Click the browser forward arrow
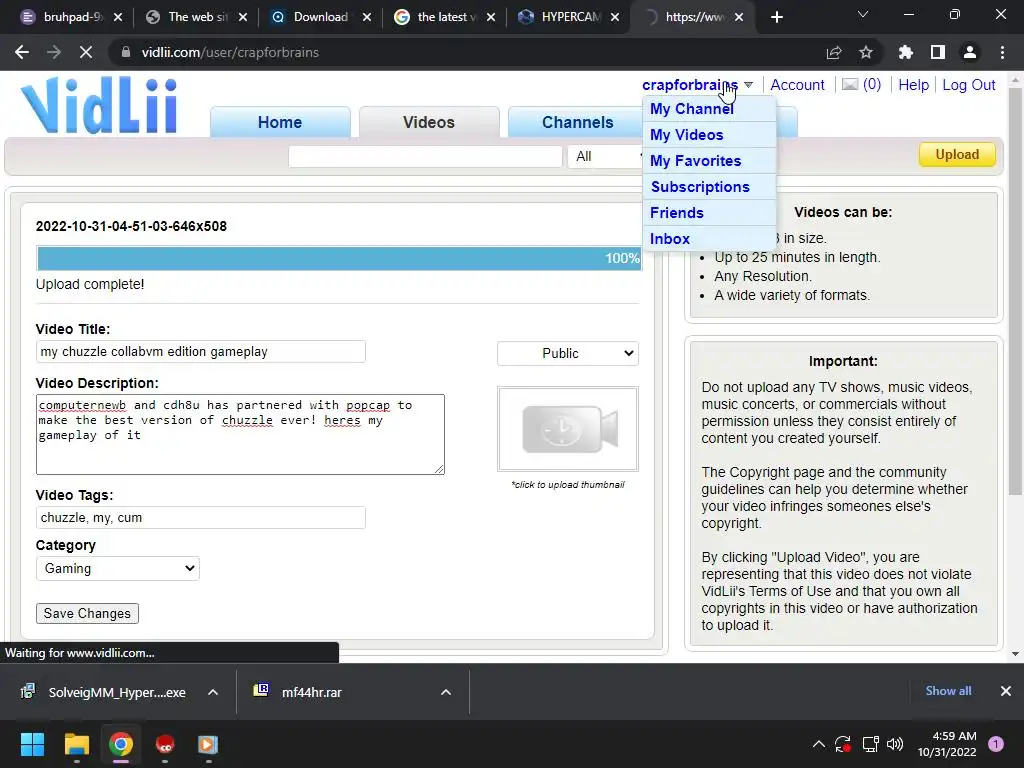This screenshot has height=768, width=1024. 54,52
